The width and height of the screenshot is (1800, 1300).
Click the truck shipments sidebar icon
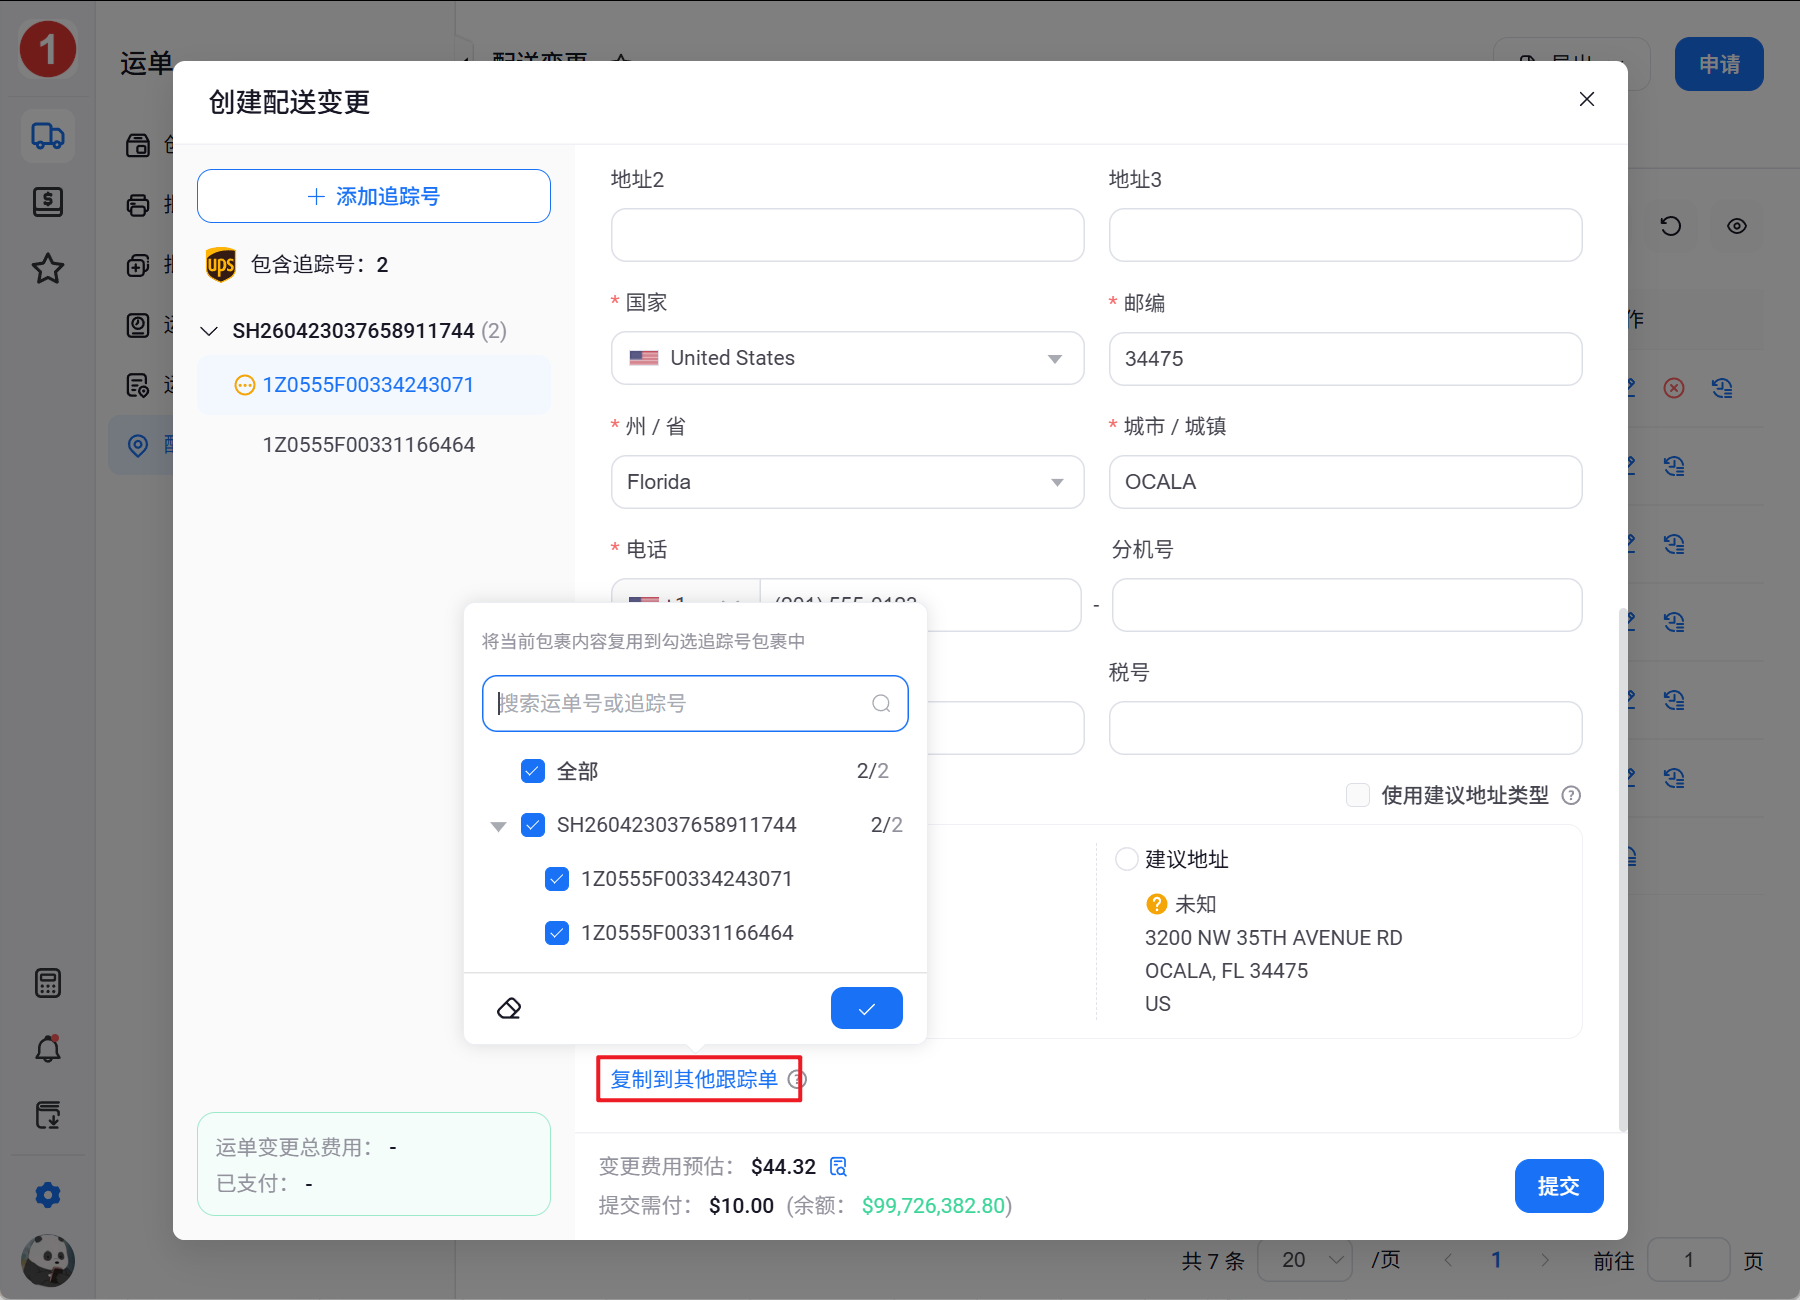48,135
